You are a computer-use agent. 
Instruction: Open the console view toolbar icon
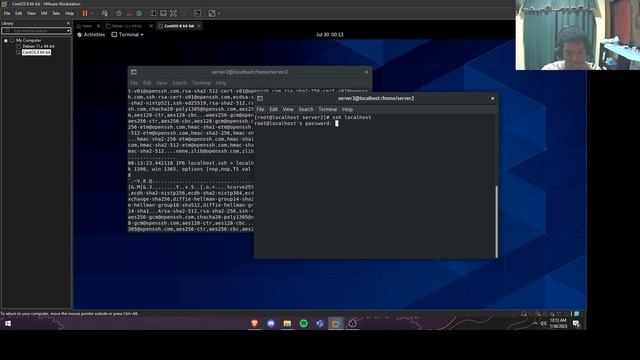pos(198,13)
